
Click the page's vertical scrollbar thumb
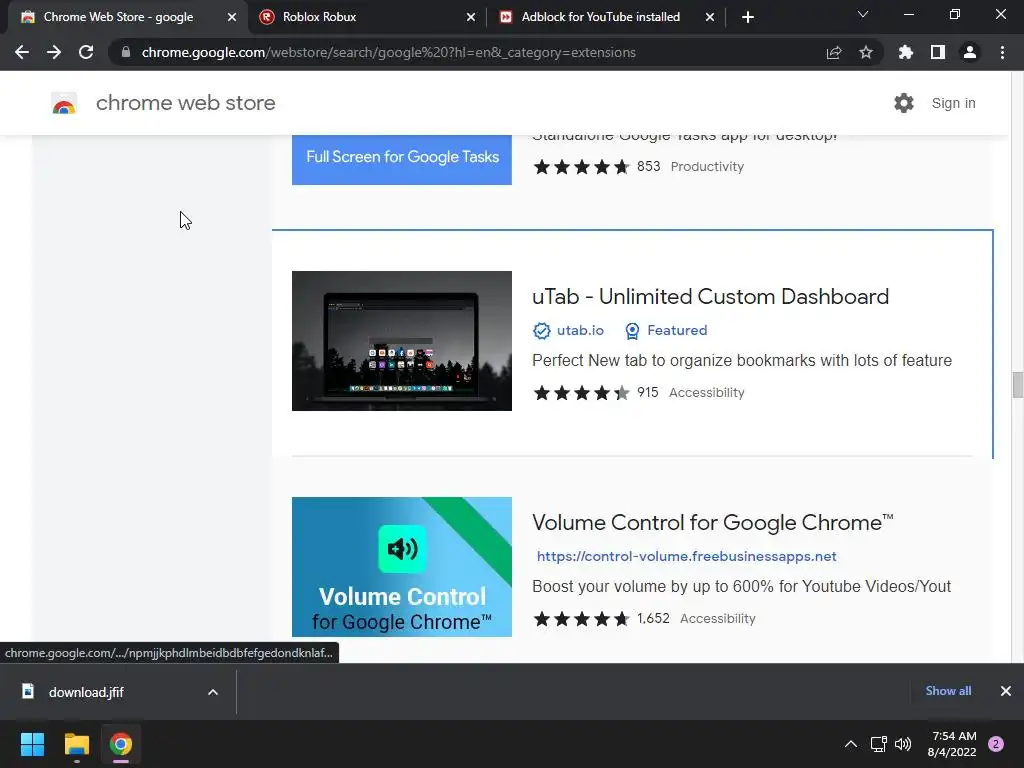[1017, 385]
